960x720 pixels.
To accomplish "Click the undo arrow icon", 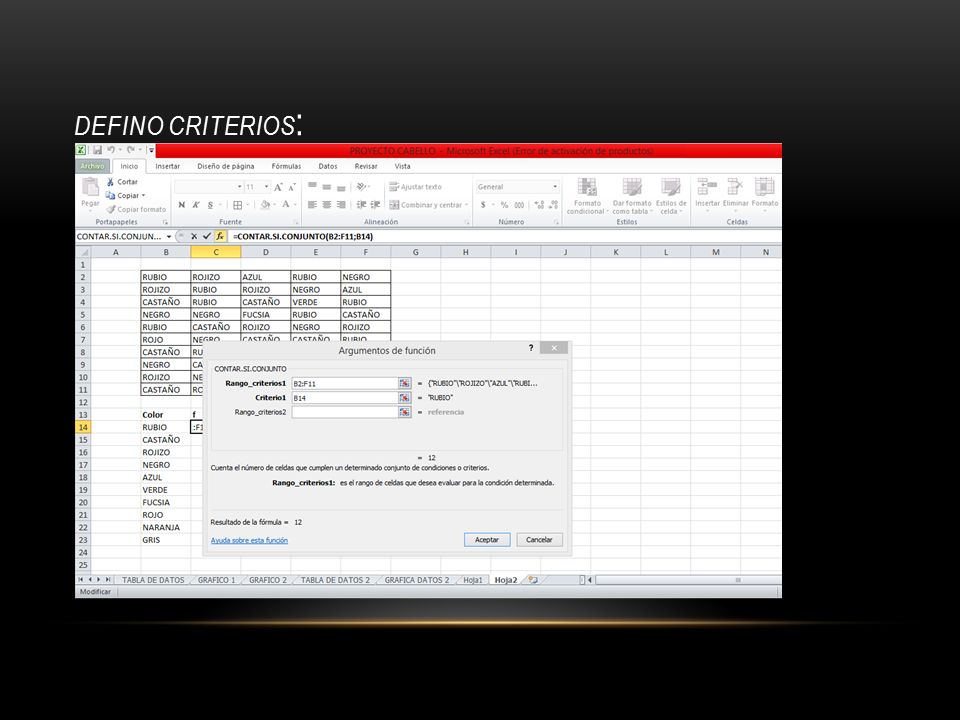I will click(x=111, y=150).
